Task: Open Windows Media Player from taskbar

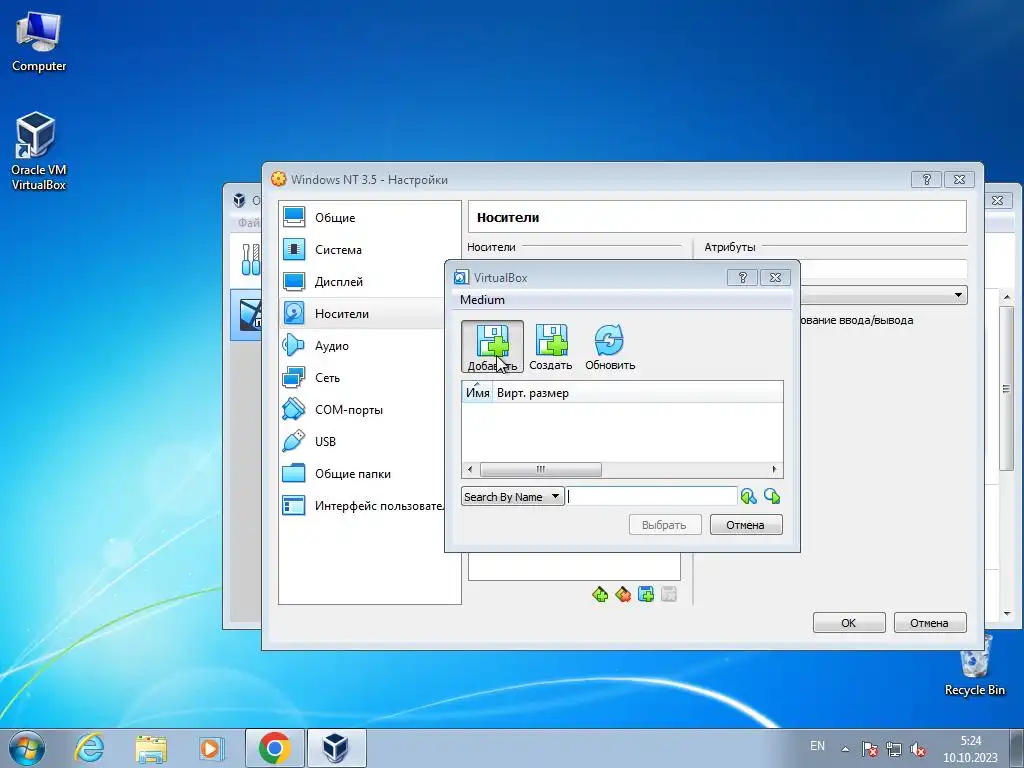Action: (x=211, y=748)
